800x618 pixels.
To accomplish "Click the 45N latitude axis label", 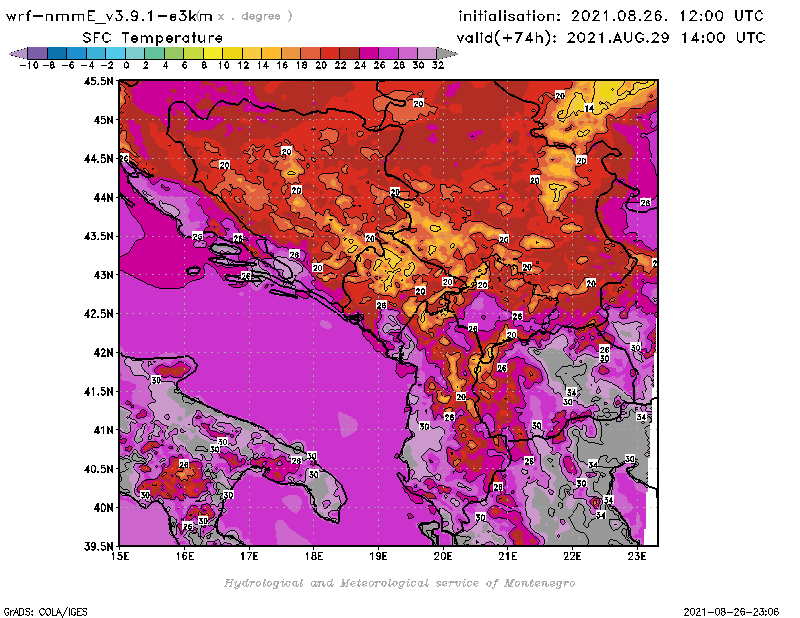I will click(x=103, y=120).
